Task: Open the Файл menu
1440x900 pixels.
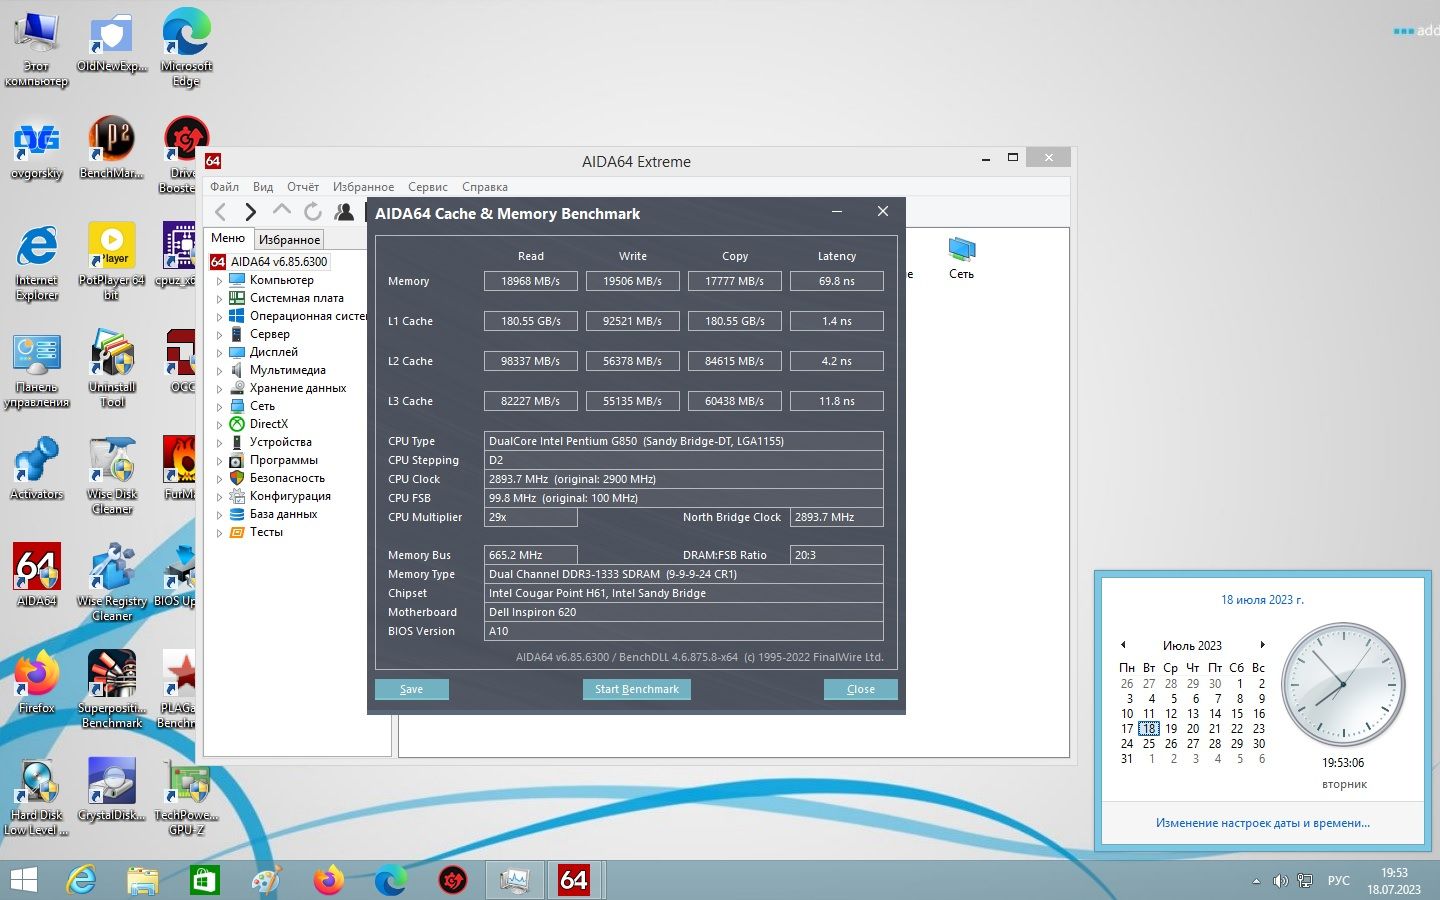Action: (224, 187)
